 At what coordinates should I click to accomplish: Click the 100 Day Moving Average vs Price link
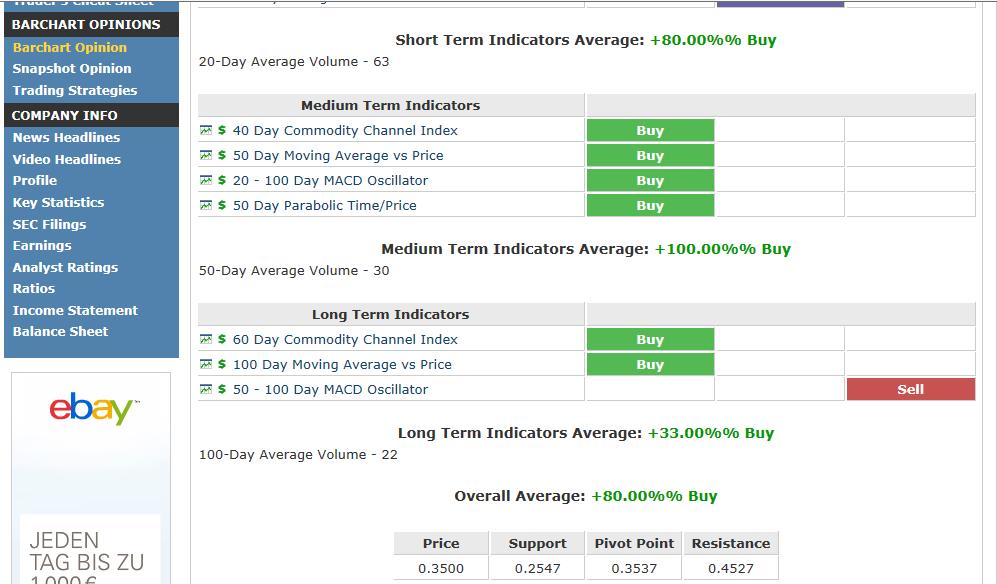[342, 364]
